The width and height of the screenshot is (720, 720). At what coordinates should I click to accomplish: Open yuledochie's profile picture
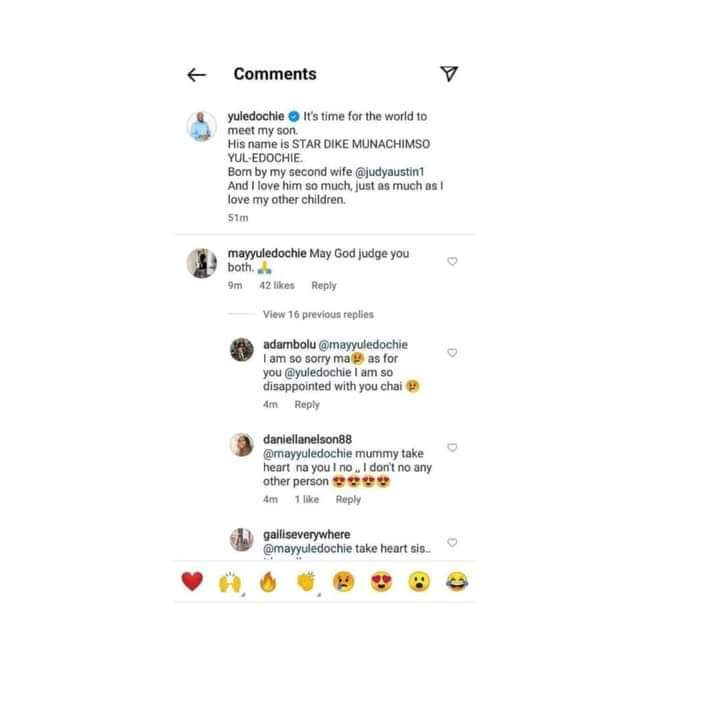(x=202, y=126)
